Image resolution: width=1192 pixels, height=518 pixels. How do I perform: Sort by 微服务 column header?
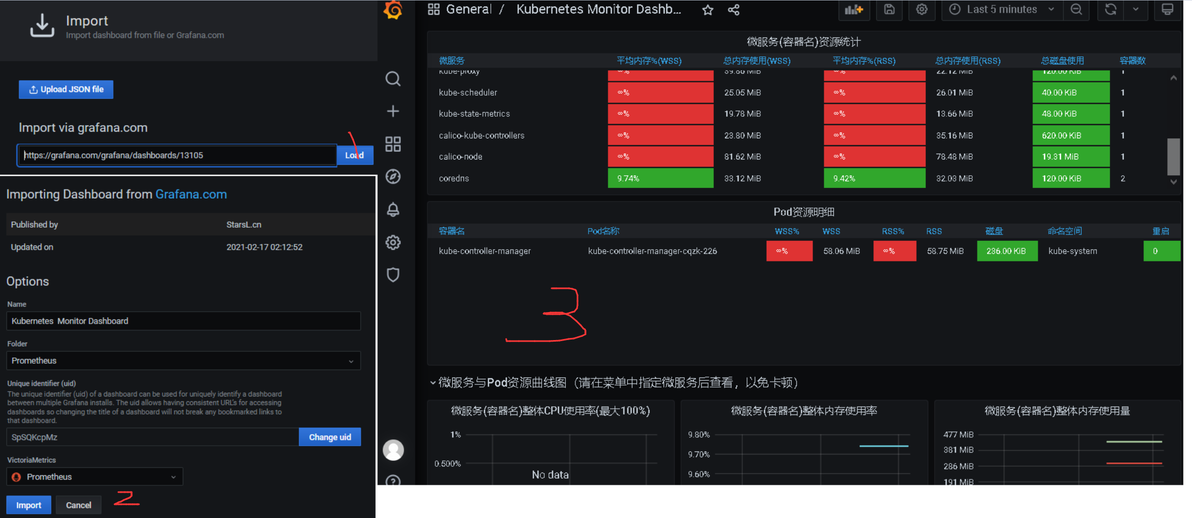pos(452,60)
